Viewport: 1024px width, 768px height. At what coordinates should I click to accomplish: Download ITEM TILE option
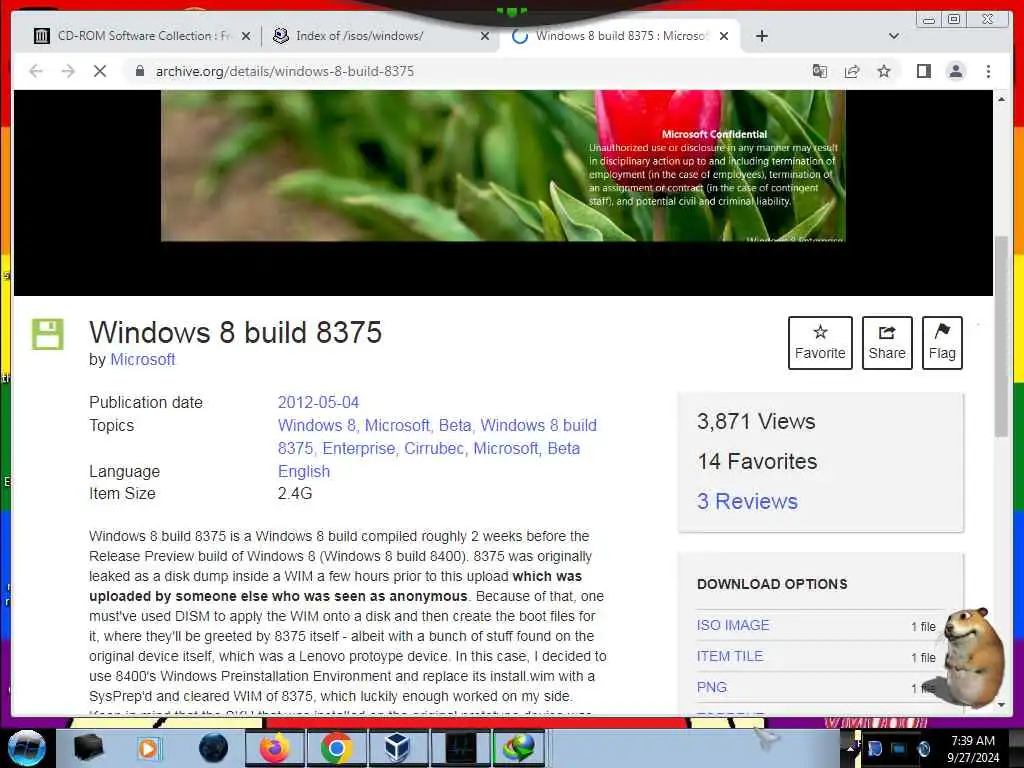(729, 656)
